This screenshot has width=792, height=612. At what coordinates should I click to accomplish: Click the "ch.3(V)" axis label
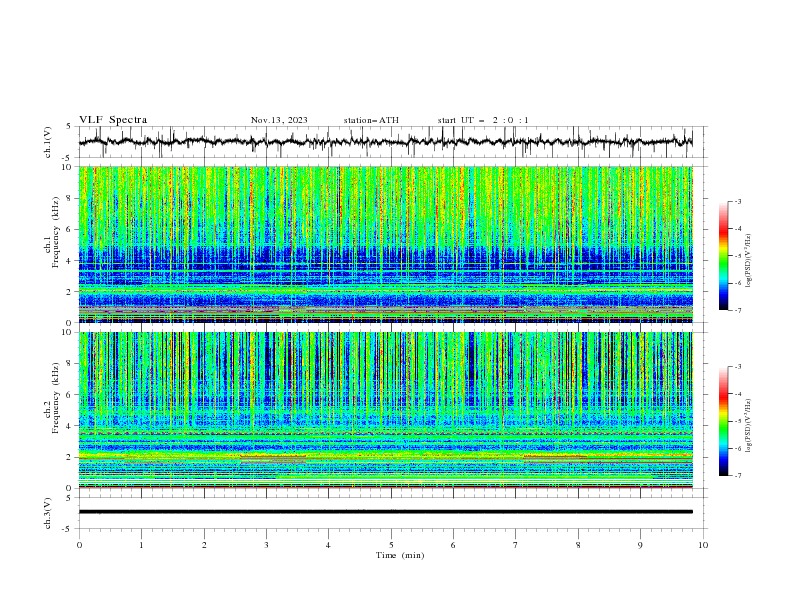[48, 513]
